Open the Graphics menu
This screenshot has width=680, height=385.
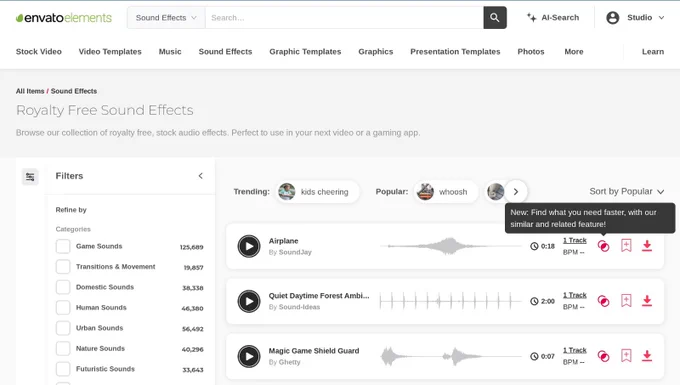click(376, 52)
